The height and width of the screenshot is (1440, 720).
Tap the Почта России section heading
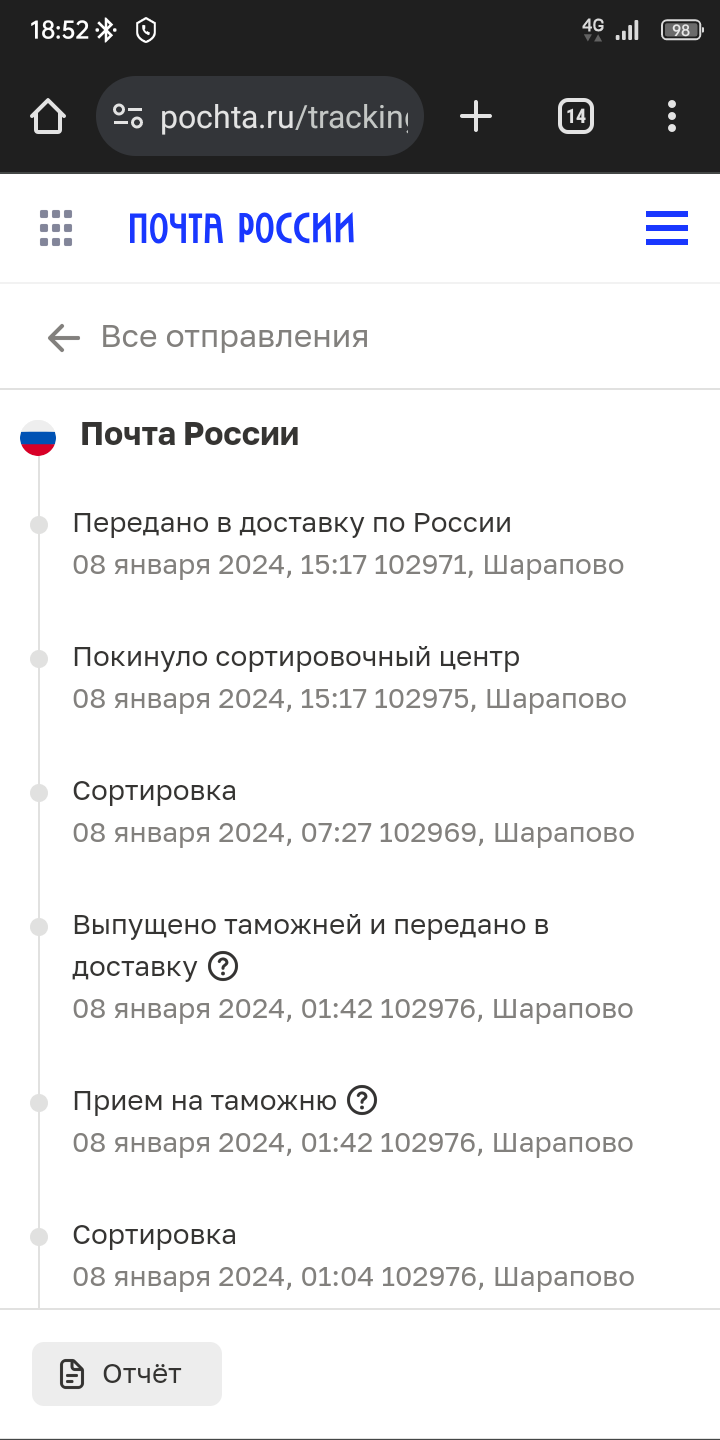pos(190,435)
